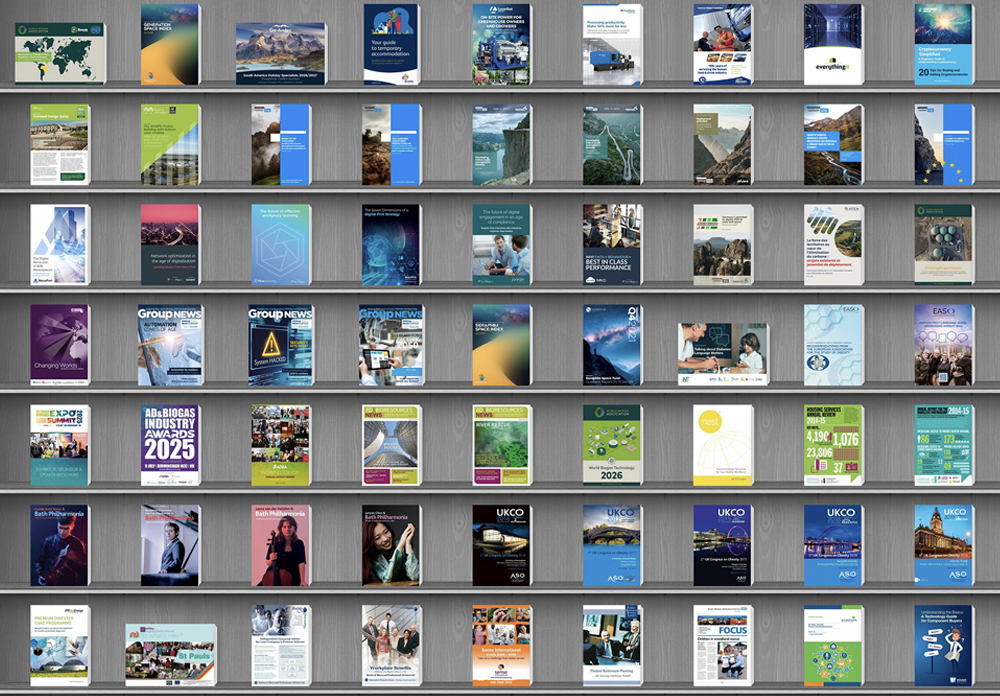Viewport: 1000px width, 696px height.
Task: Open Bath Philharmonia programme with man in suit
Action: [x=170, y=545]
